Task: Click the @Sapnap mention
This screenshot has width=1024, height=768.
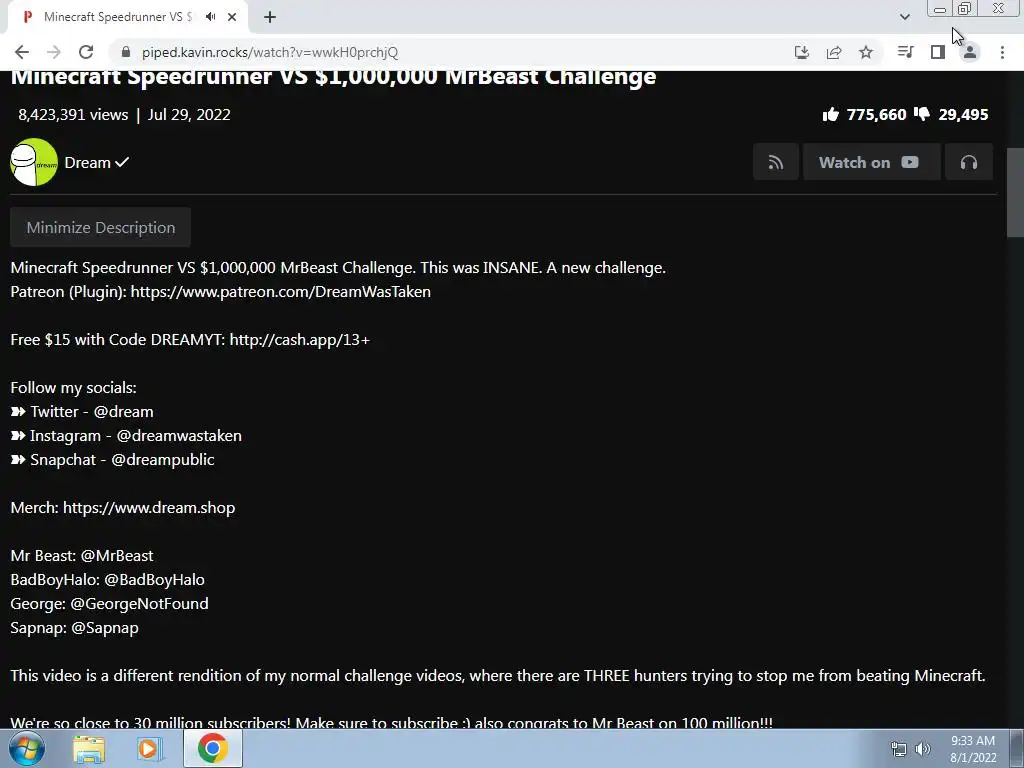Action: coord(104,628)
